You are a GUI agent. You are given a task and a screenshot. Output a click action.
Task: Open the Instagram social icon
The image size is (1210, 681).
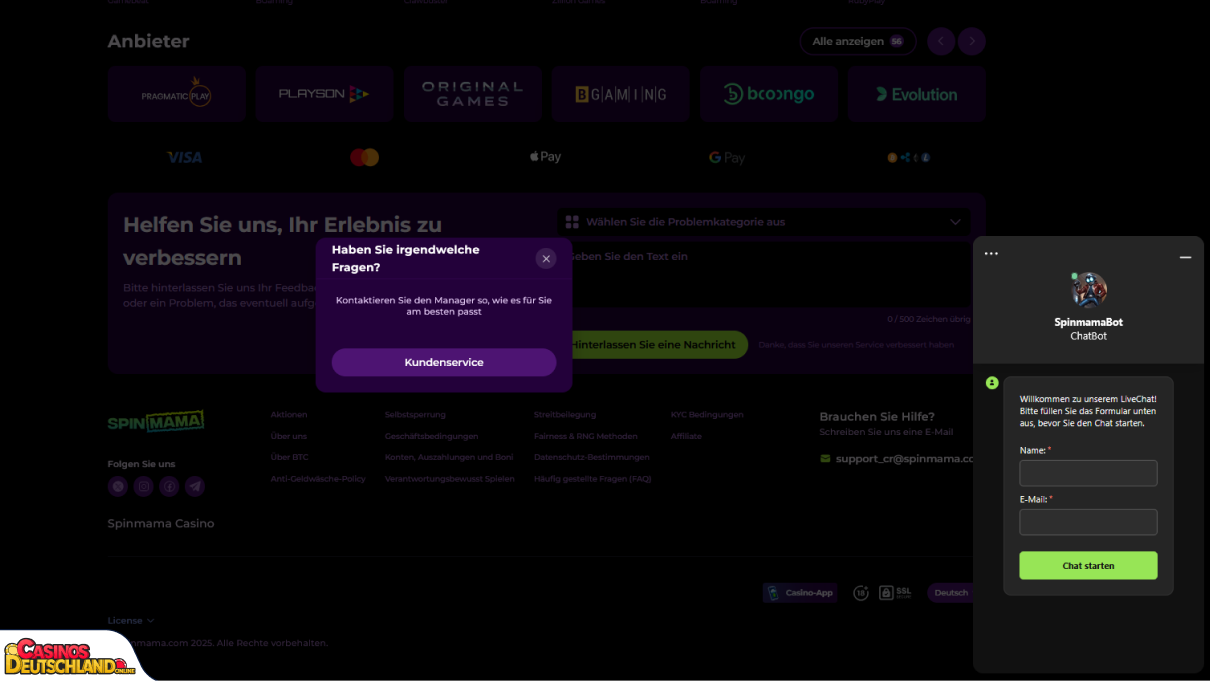pos(144,487)
